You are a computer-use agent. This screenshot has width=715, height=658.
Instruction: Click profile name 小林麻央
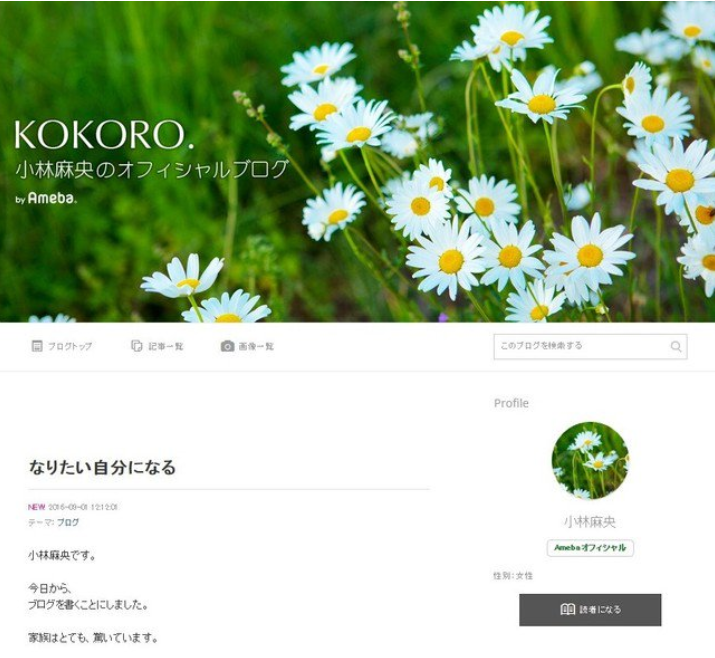[590, 522]
